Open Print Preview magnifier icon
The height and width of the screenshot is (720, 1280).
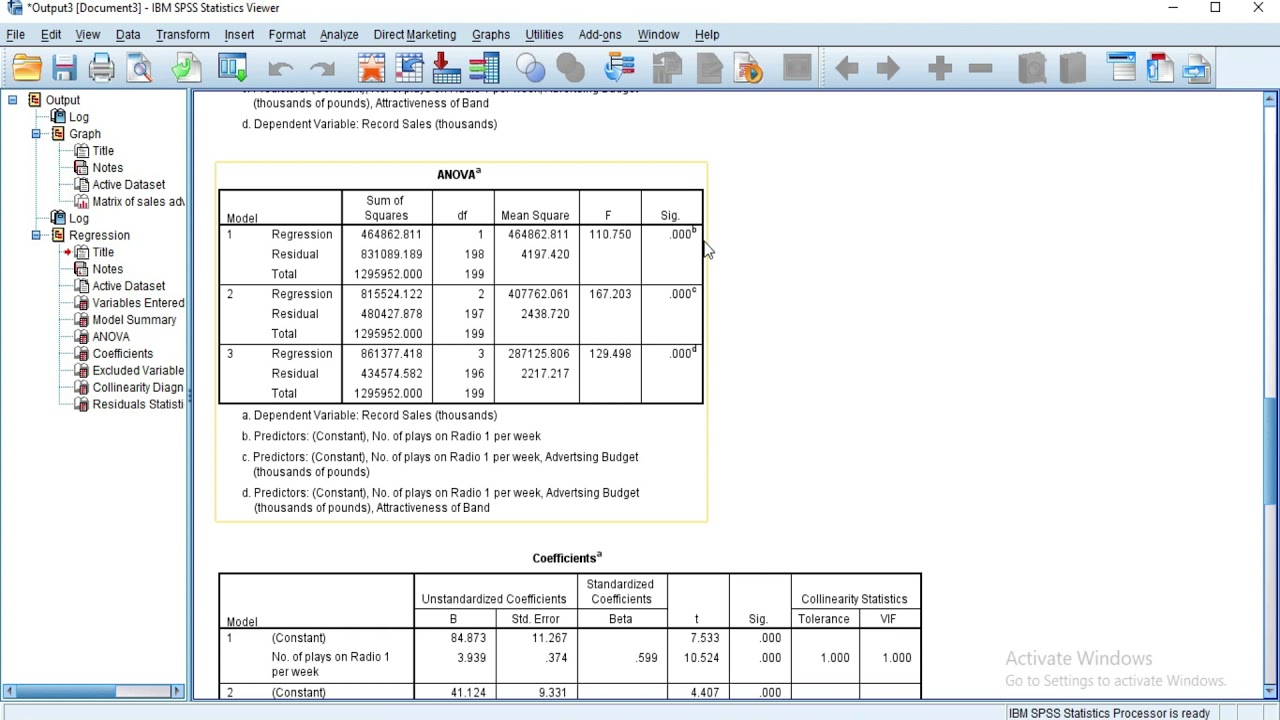click(x=140, y=68)
